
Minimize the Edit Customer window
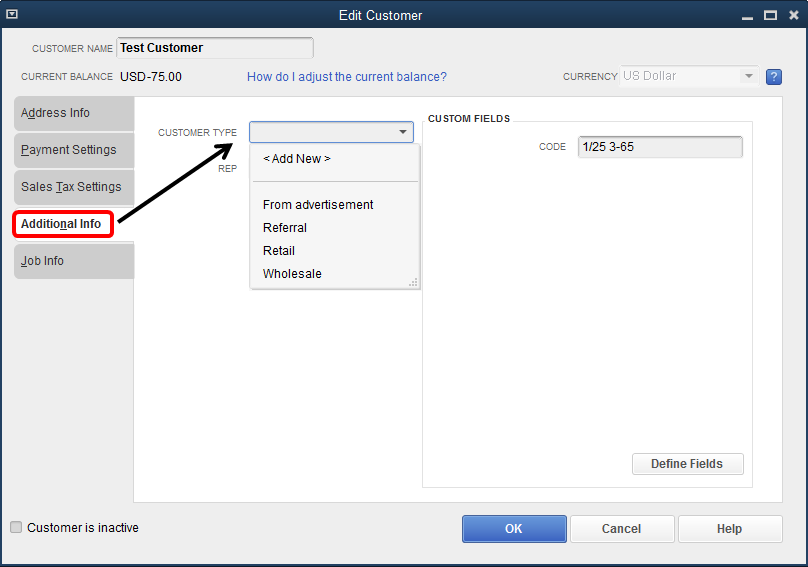coord(747,16)
